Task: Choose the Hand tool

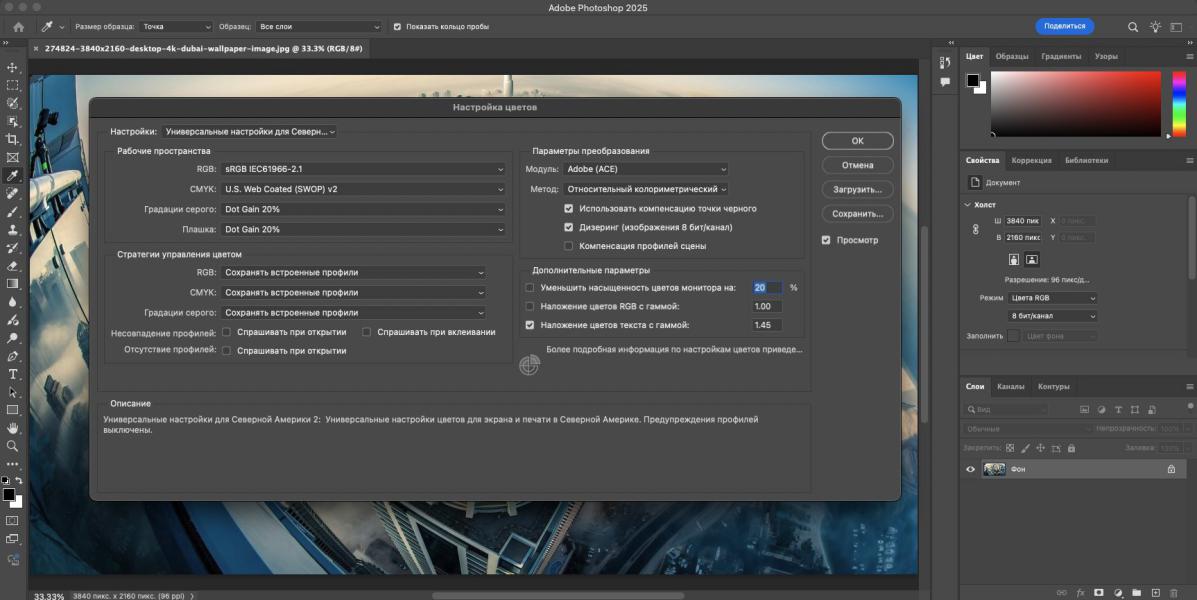Action: pyautogui.click(x=13, y=428)
